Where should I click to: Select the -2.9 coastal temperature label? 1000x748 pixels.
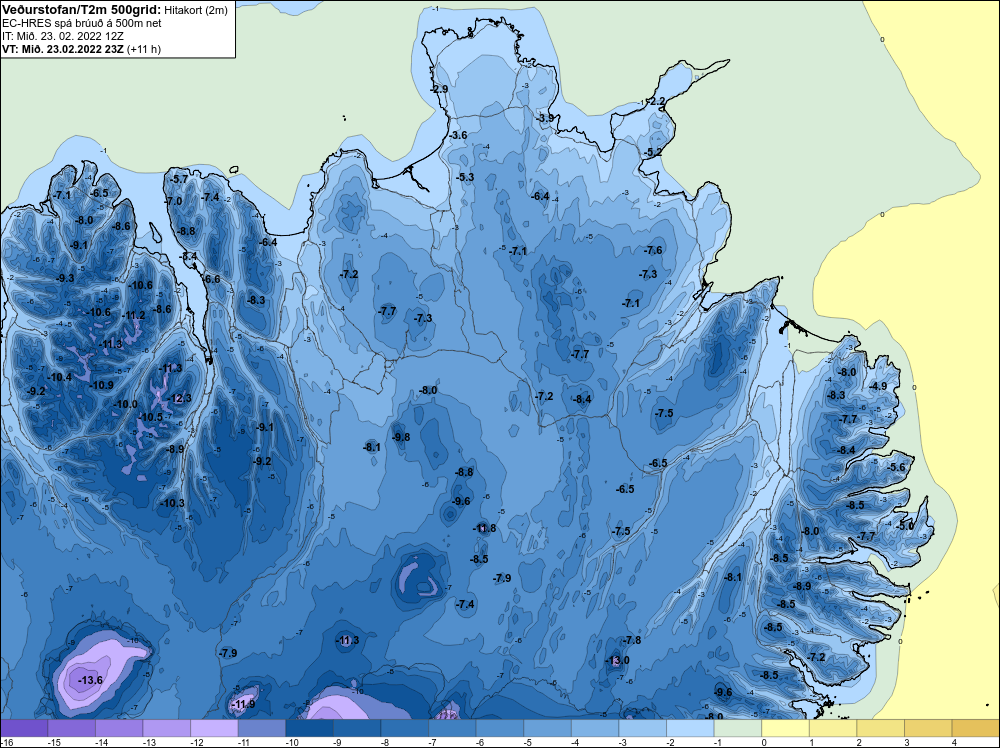click(x=439, y=89)
